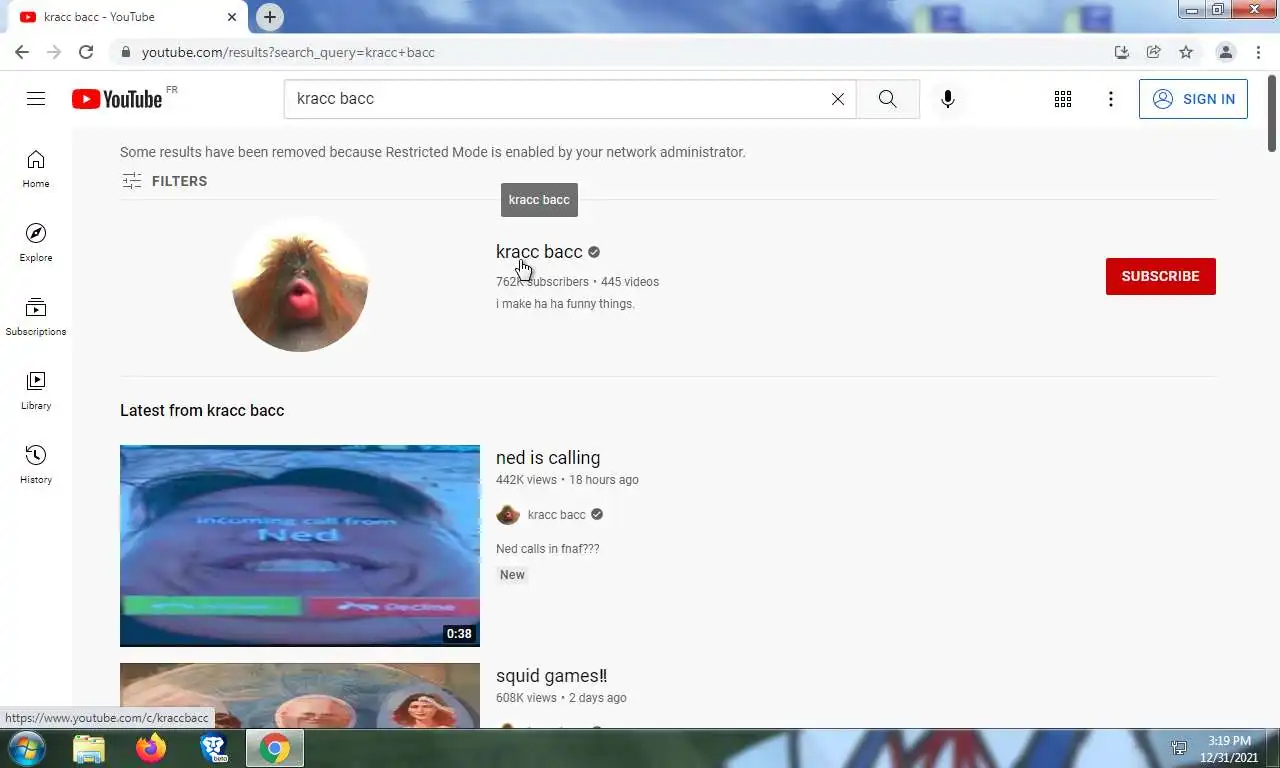Open the 'ned is calling' video title
This screenshot has width=1280, height=768.
pyautogui.click(x=548, y=458)
